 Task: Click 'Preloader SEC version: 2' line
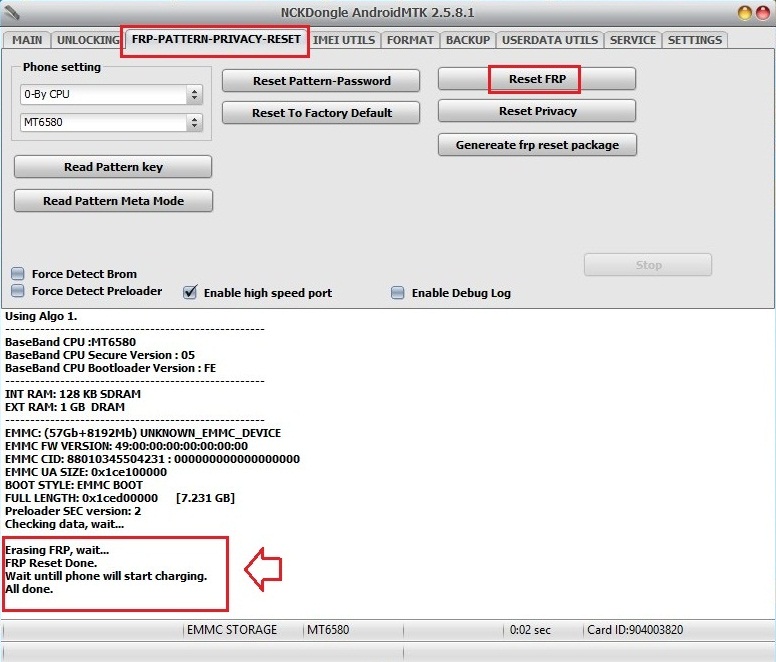click(73, 511)
